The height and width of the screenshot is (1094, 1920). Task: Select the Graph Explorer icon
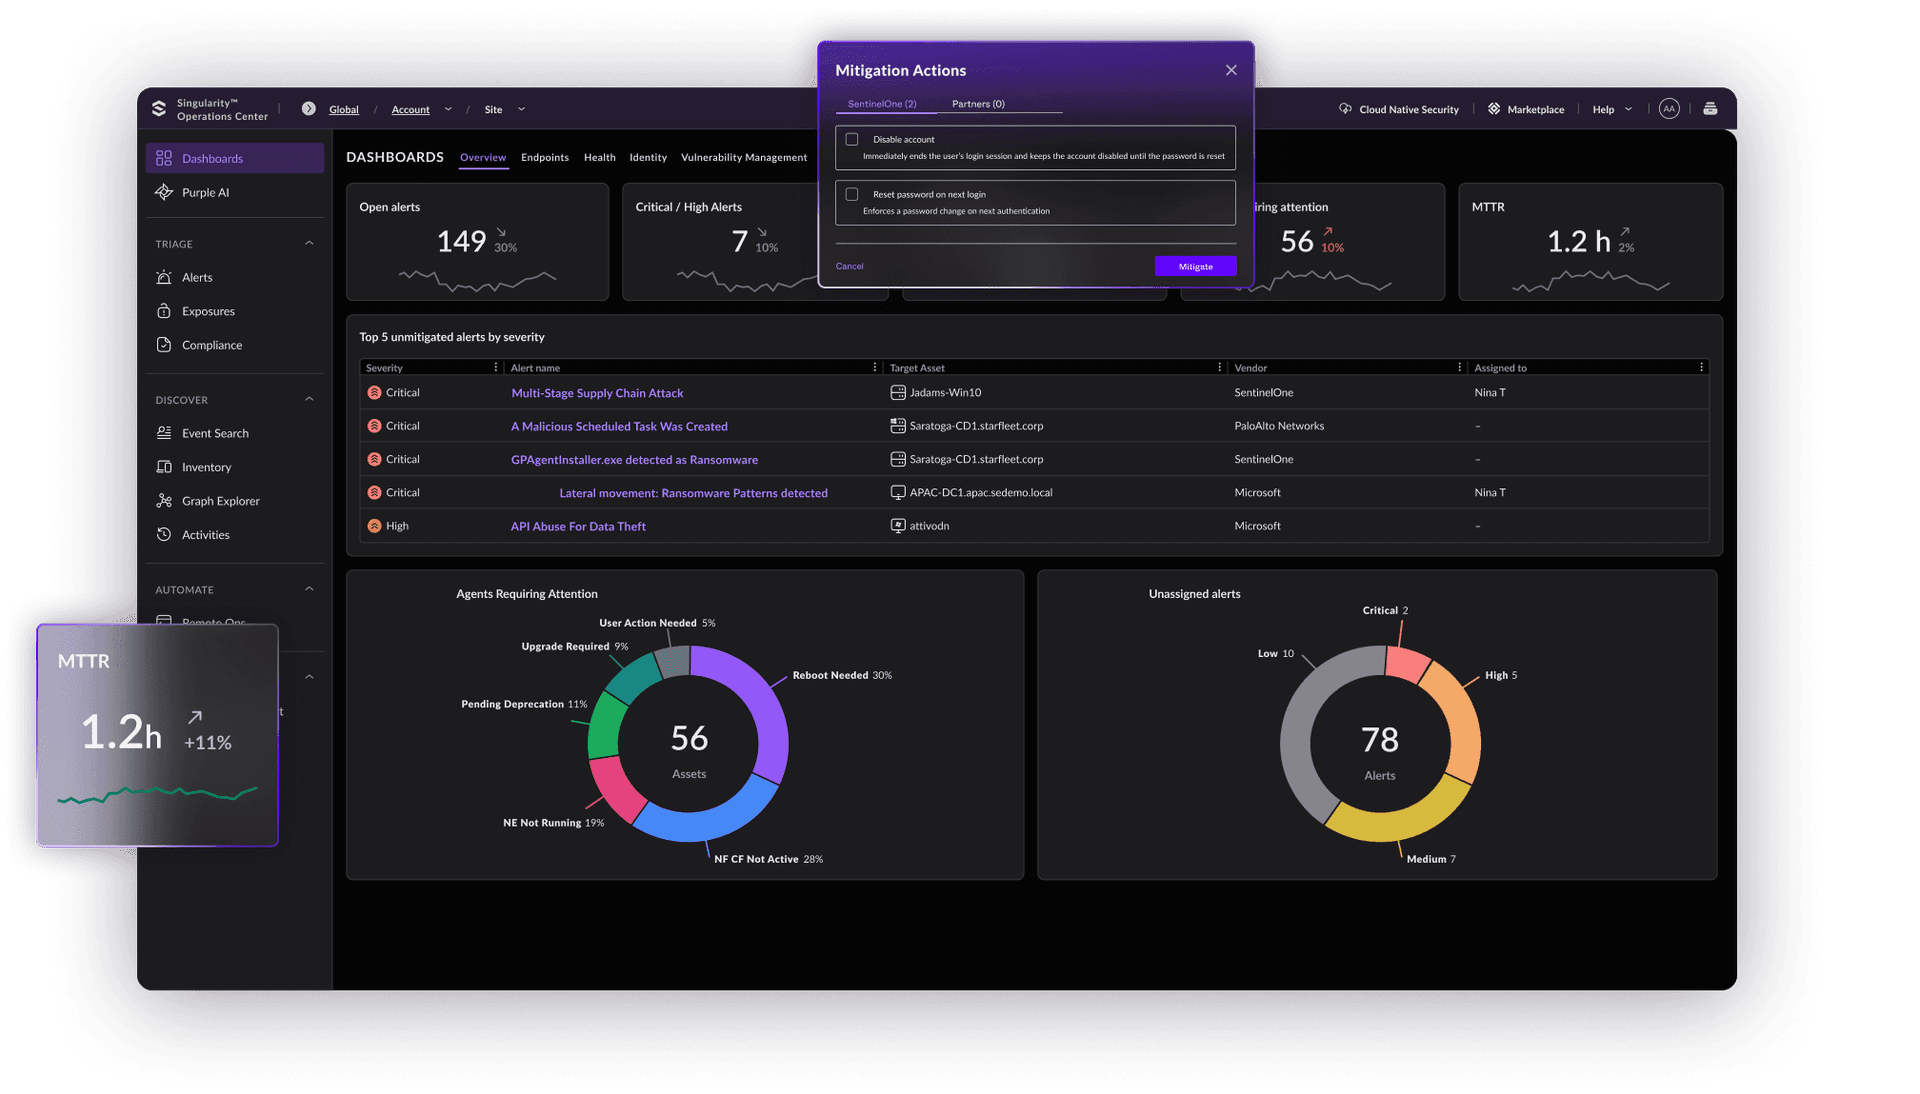coord(164,501)
